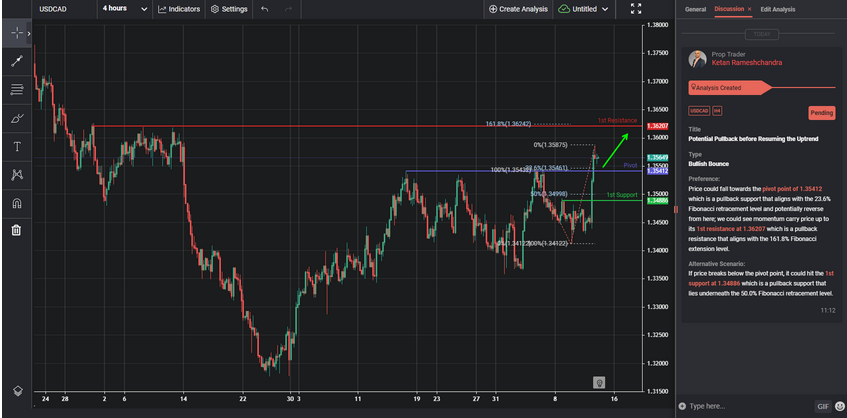Click the message input field
Image resolution: width=847 pixels, height=418 pixels.
(x=749, y=406)
